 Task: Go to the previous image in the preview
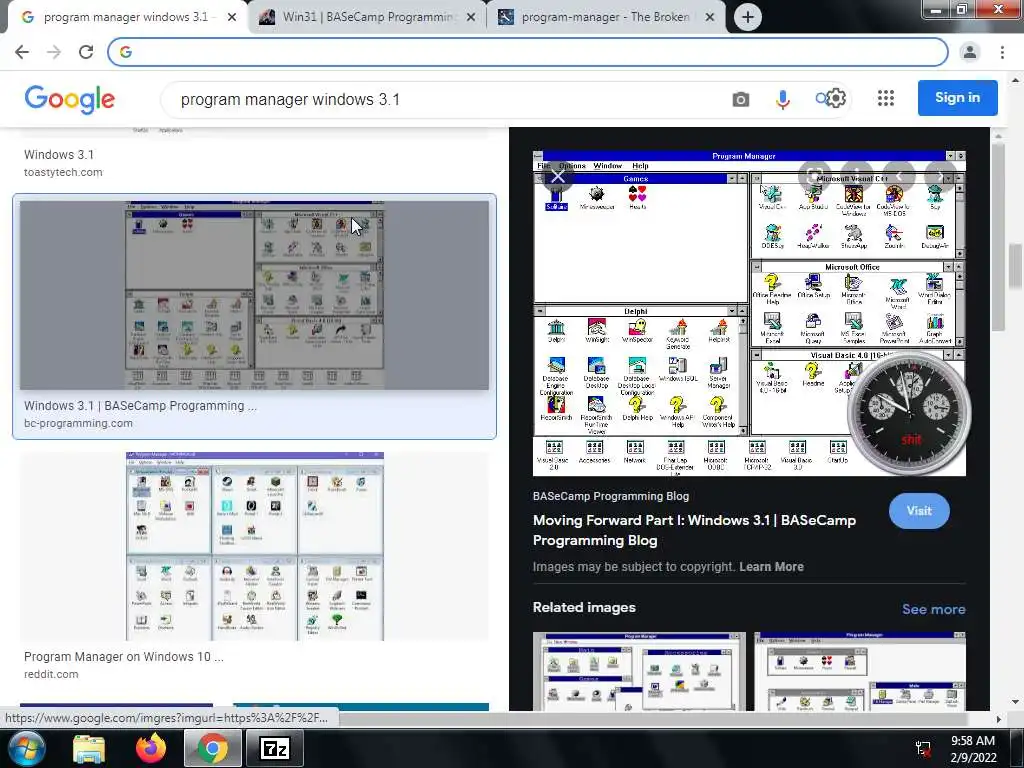tap(899, 176)
